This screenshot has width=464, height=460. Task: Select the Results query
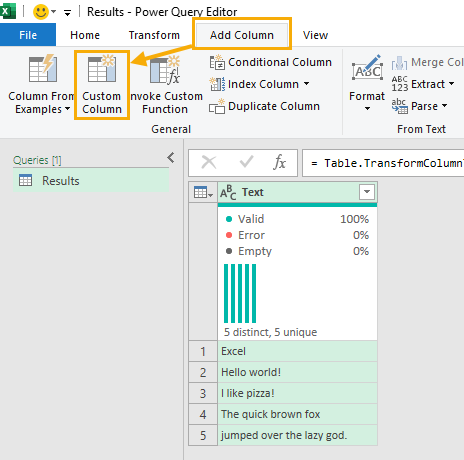91,180
